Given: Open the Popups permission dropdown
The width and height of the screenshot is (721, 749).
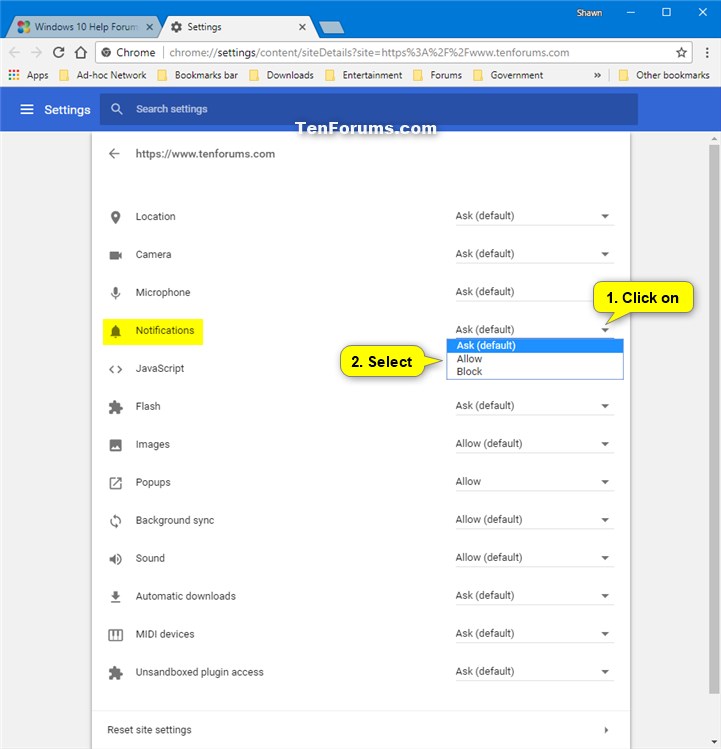Looking at the screenshot, I should click(x=534, y=482).
